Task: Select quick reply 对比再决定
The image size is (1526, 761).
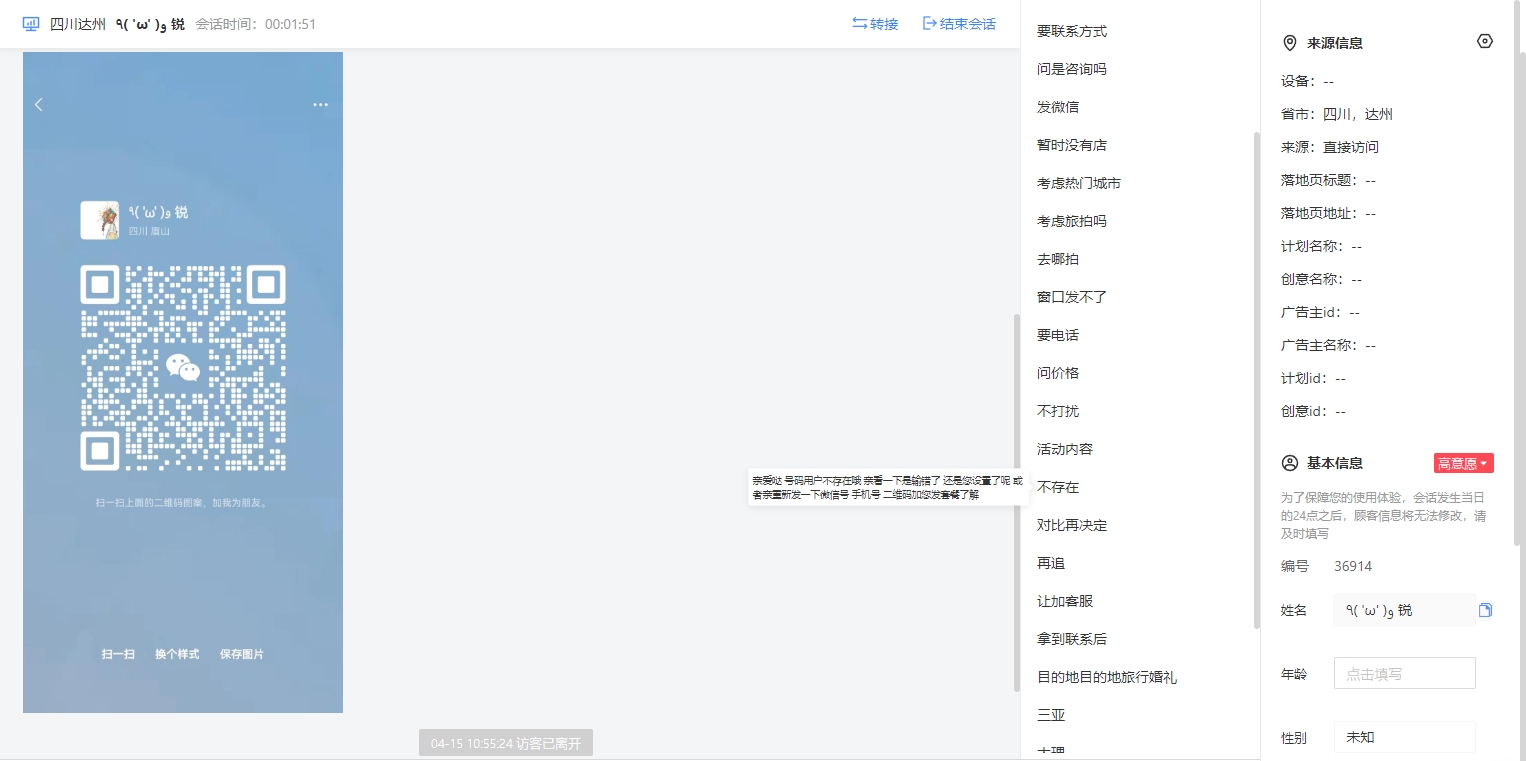Action: [1072, 525]
